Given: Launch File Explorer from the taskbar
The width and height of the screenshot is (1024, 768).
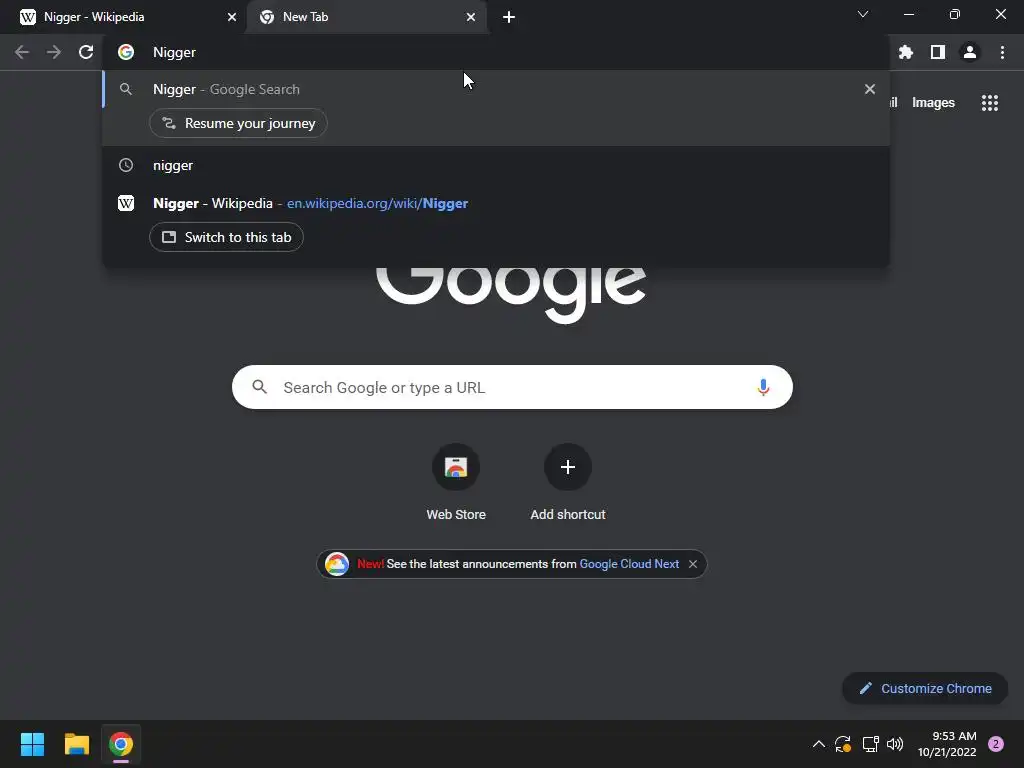Looking at the screenshot, I should 76,744.
